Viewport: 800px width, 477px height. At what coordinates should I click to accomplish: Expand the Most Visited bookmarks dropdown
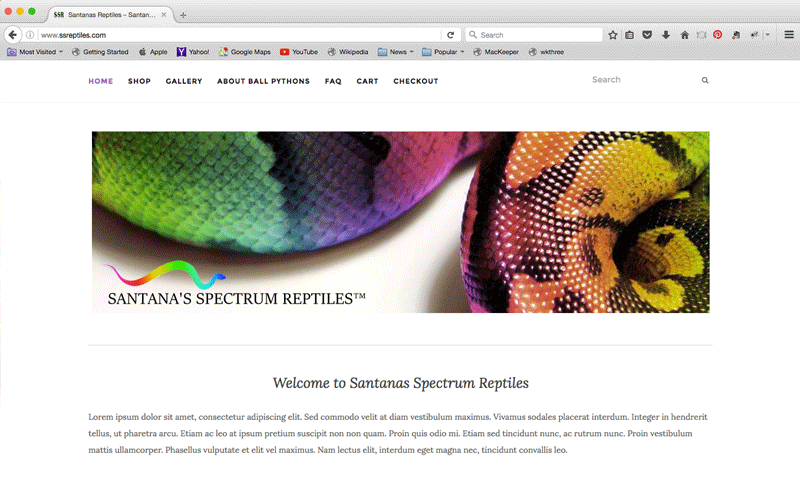pos(35,52)
